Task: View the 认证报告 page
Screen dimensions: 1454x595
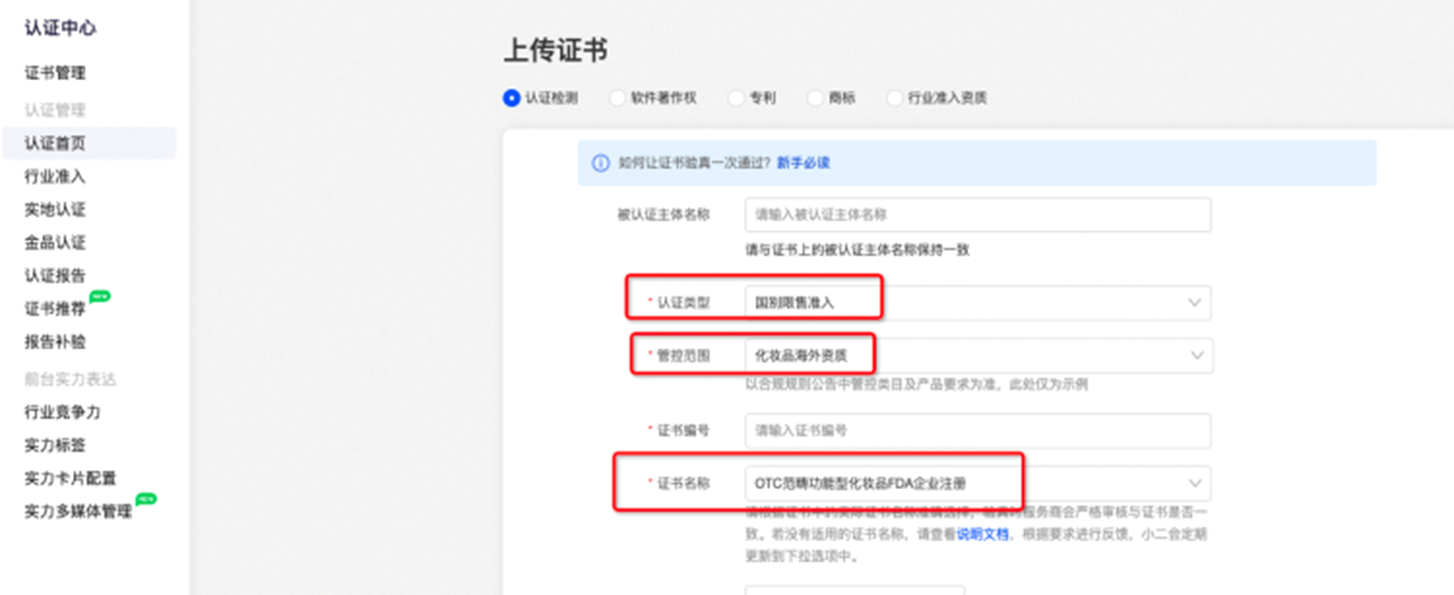Action: (54, 275)
